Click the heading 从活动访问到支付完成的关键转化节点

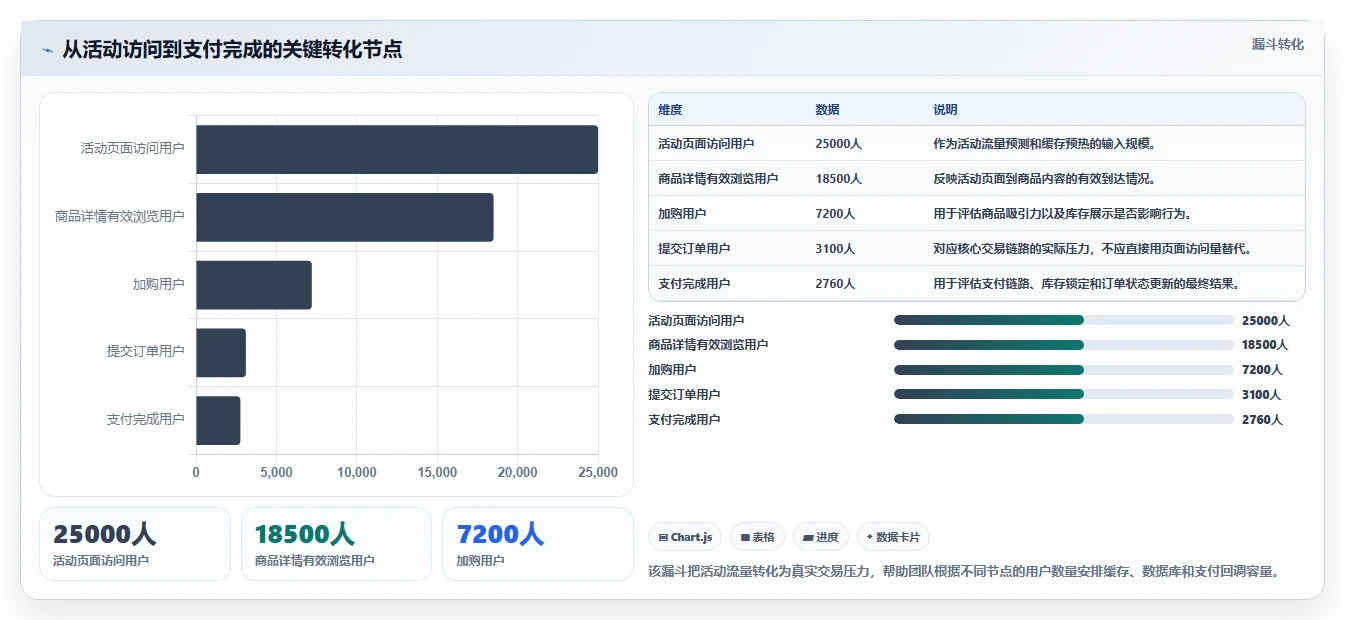pyautogui.click(x=232, y=50)
